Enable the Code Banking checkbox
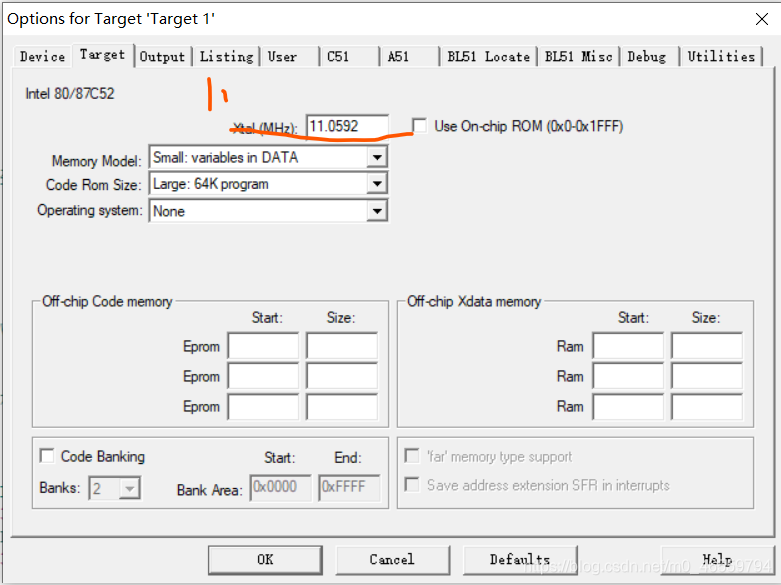This screenshot has width=781, height=585. point(47,455)
